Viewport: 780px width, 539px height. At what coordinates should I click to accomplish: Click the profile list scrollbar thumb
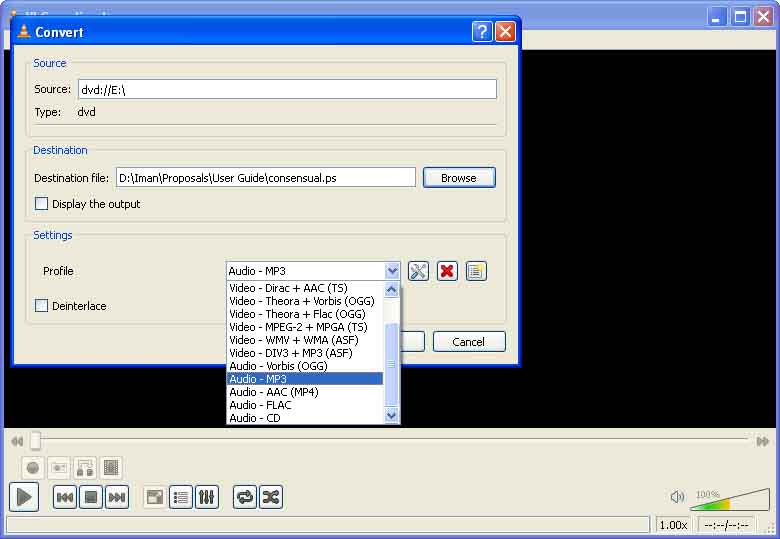click(x=391, y=365)
